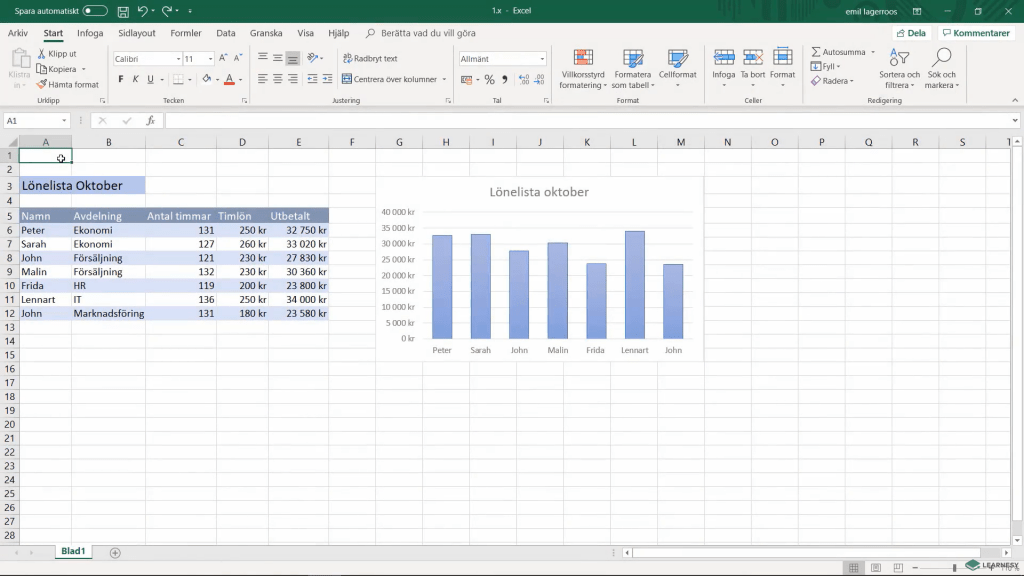Click Klipp ut scissors command

(x=57, y=54)
